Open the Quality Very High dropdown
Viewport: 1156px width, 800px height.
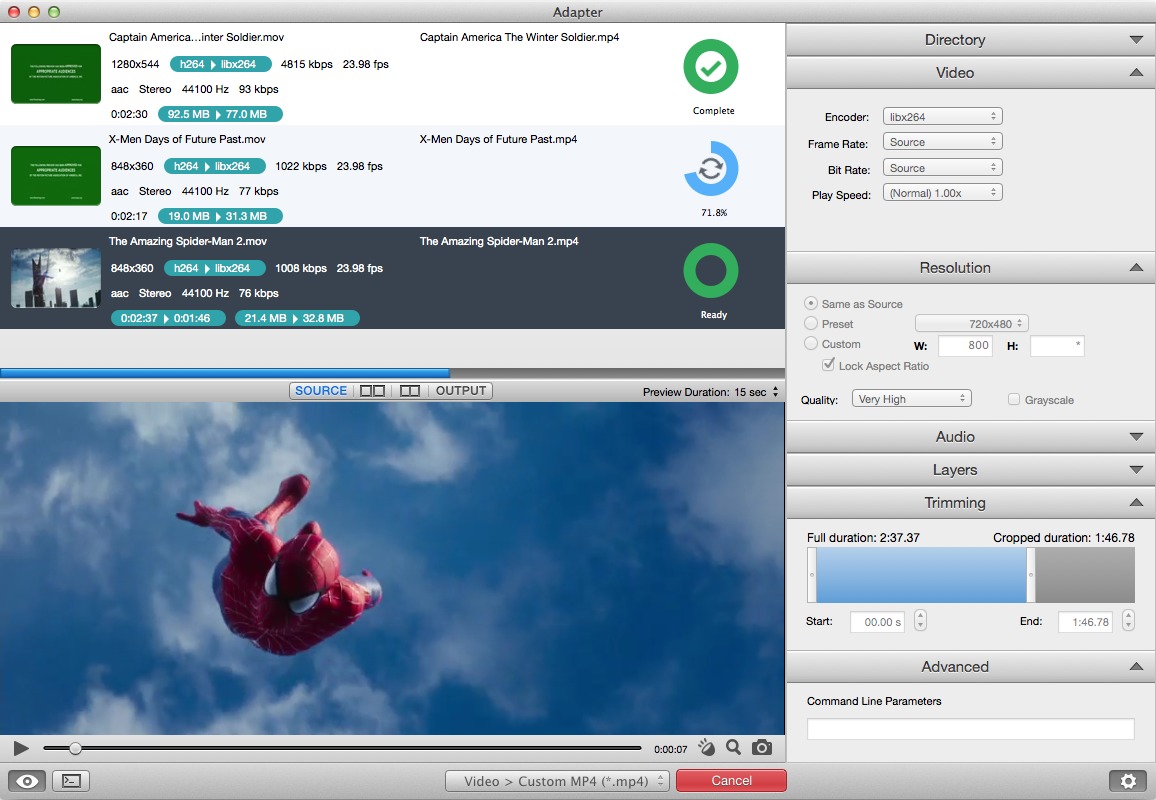(912, 399)
